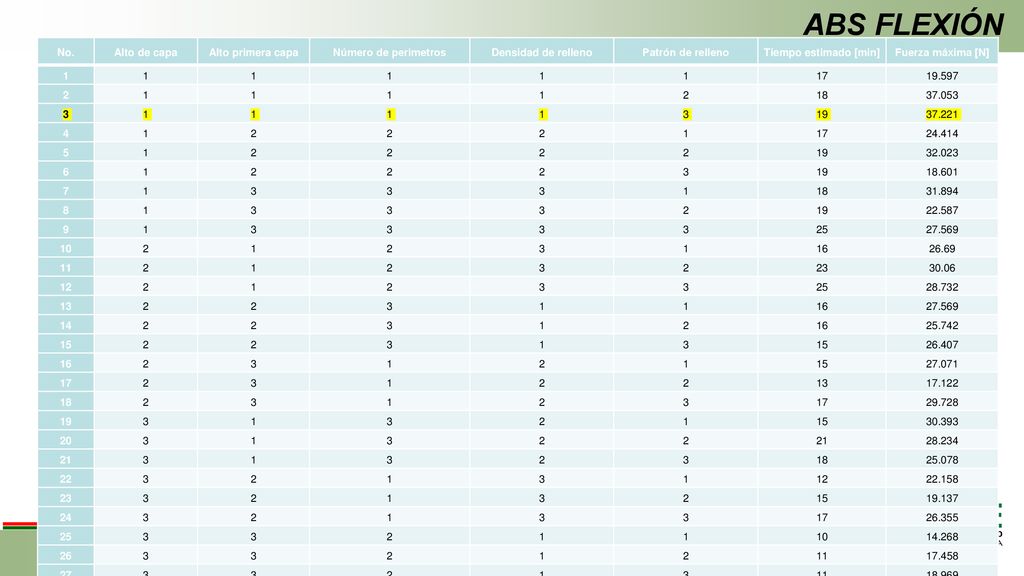
Task: Click the force value 17.122
Action: 942,383
